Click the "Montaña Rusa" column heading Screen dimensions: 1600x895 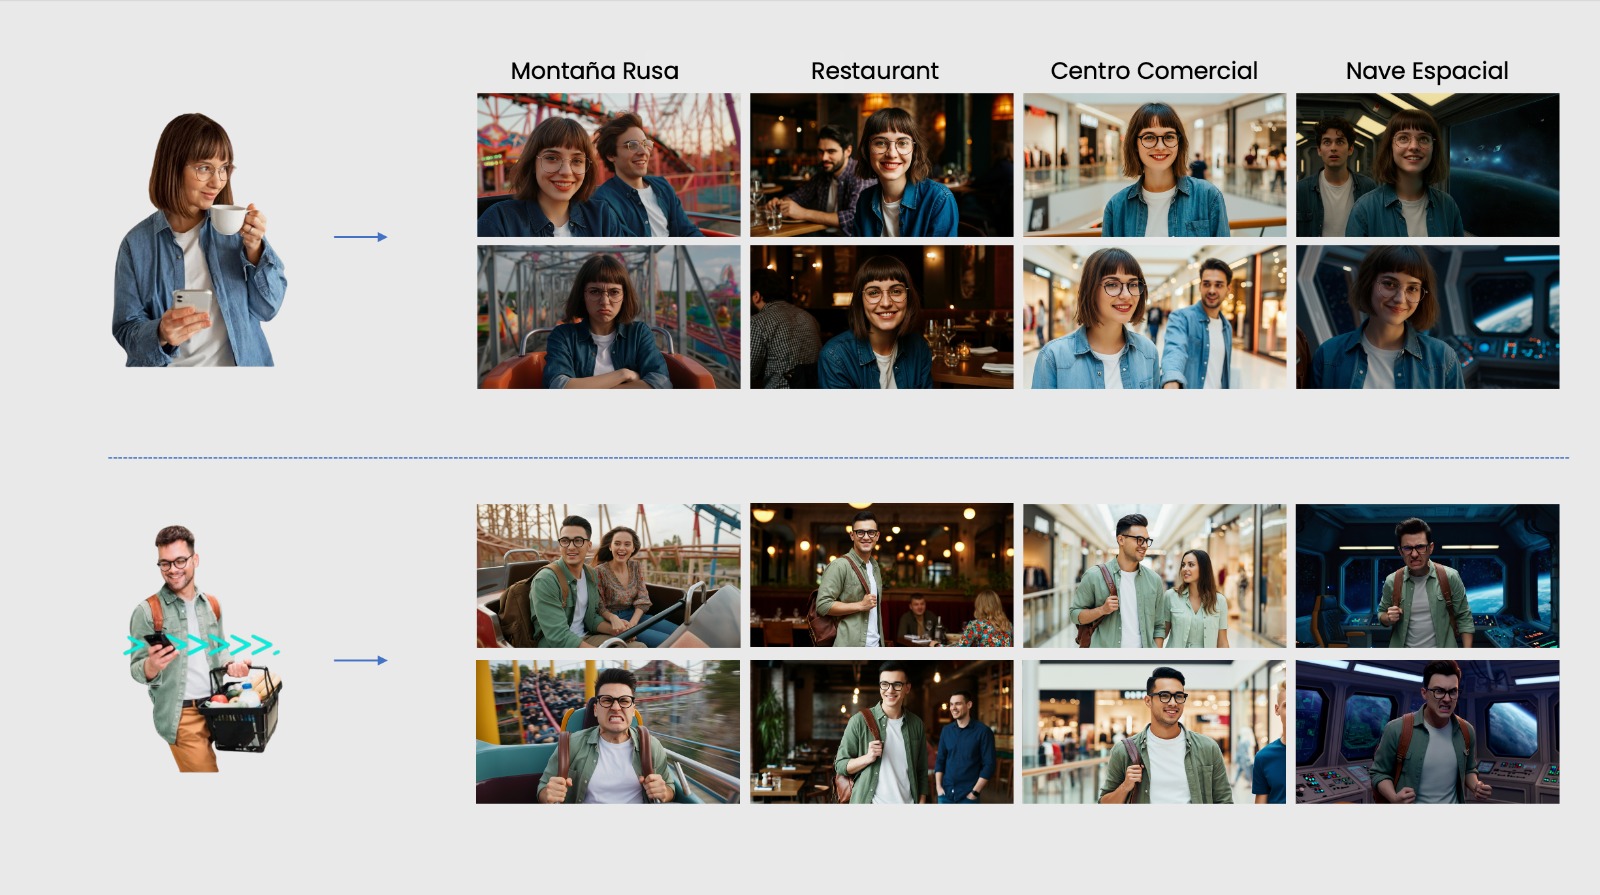tap(594, 71)
